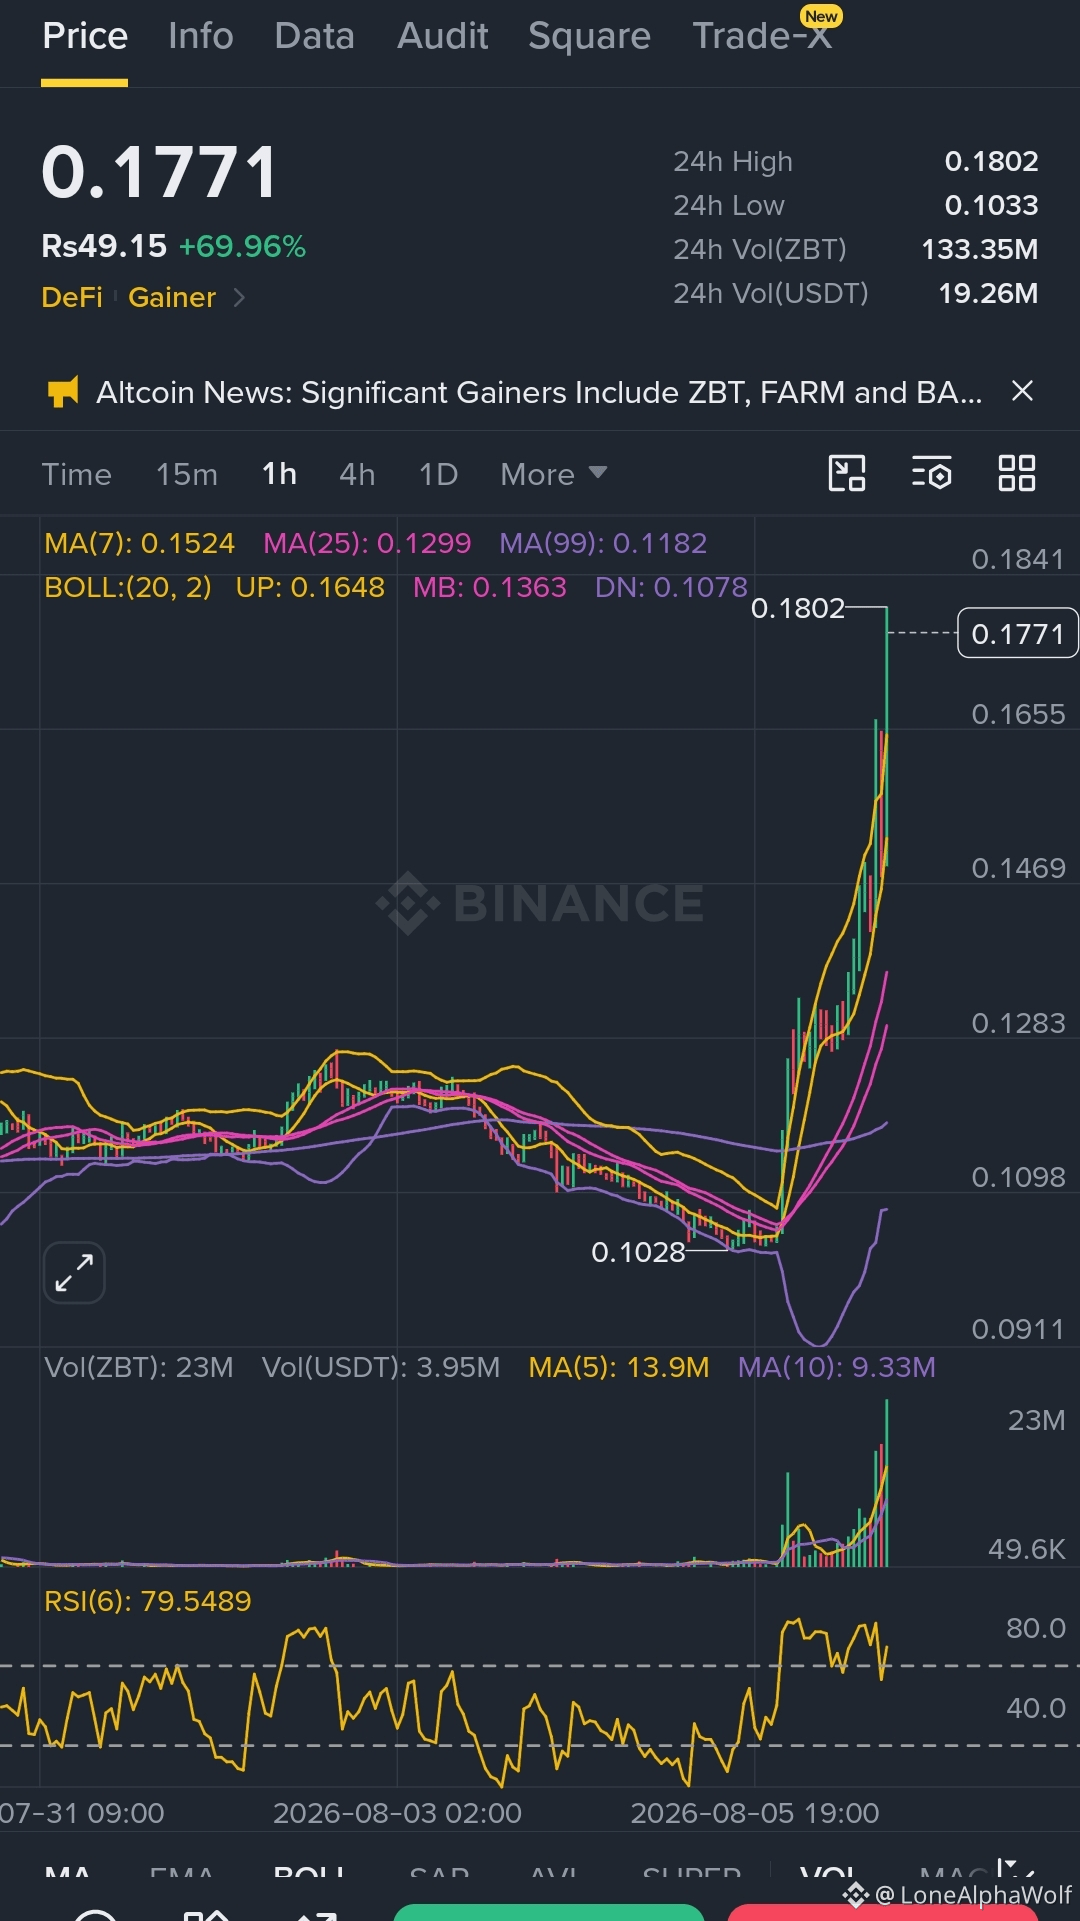Tap the 24h High value 0.1802
Viewport: 1080px width, 1921px height.
click(991, 161)
